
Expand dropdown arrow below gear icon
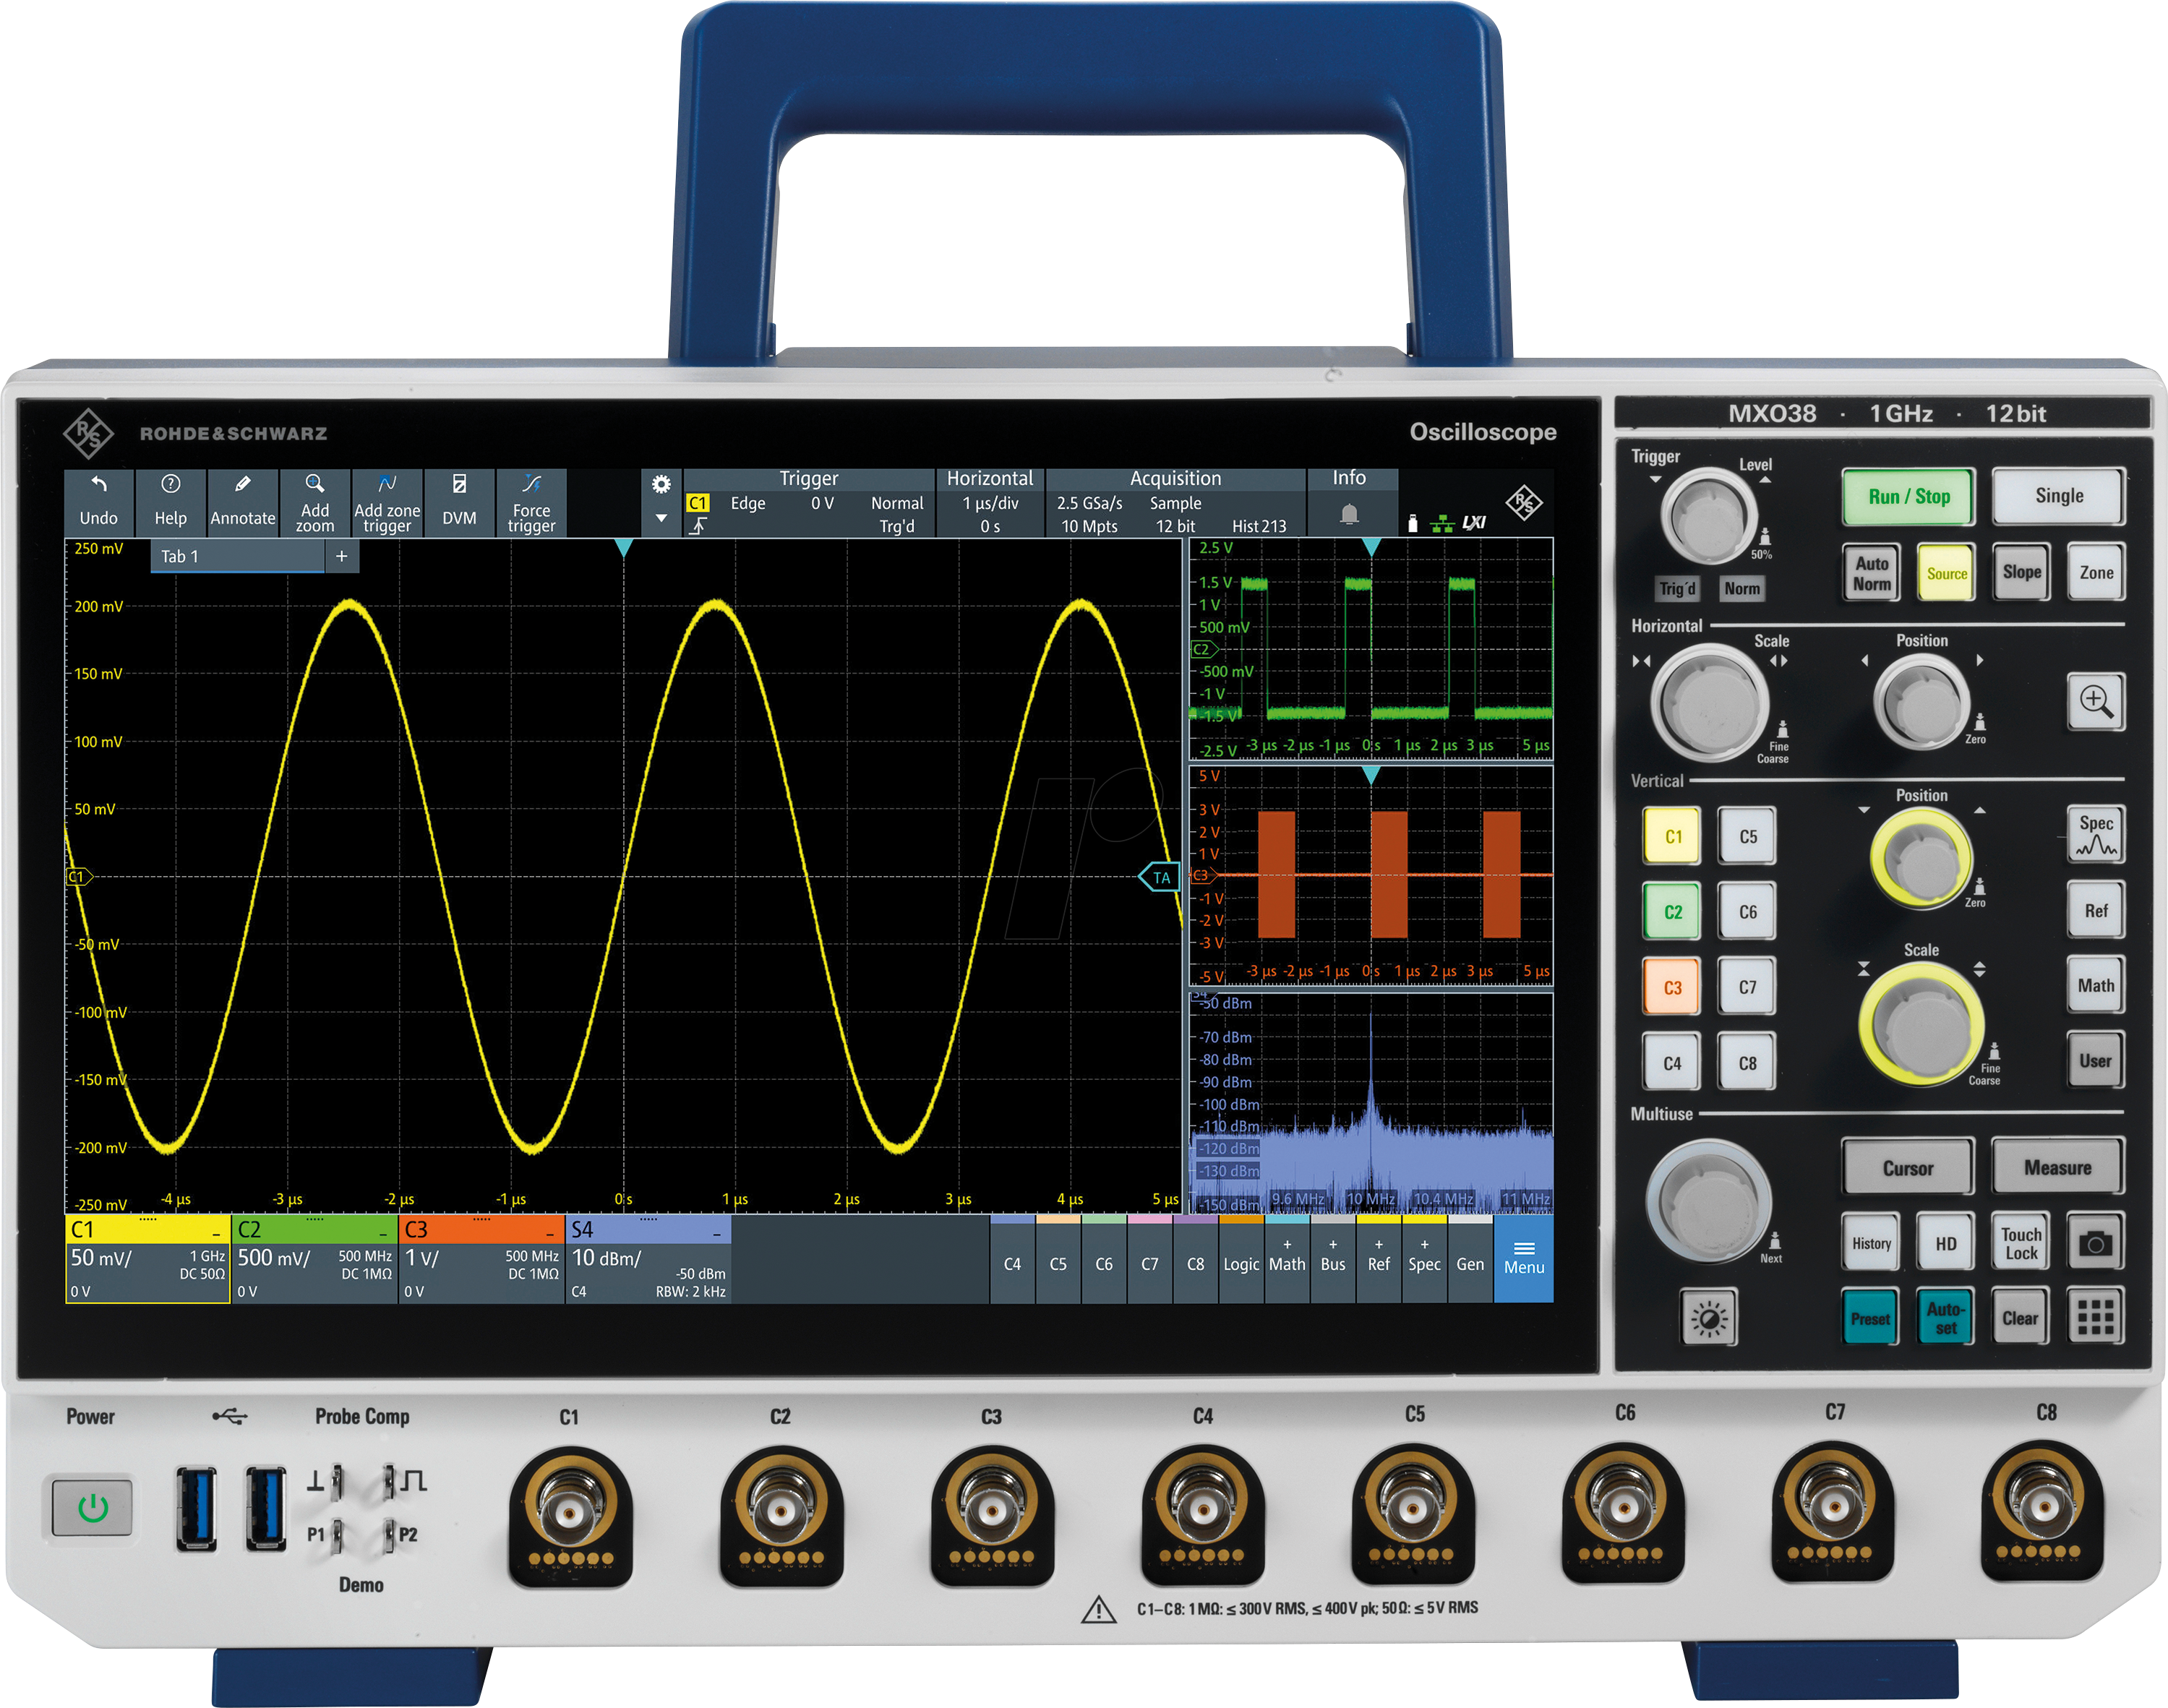[661, 518]
